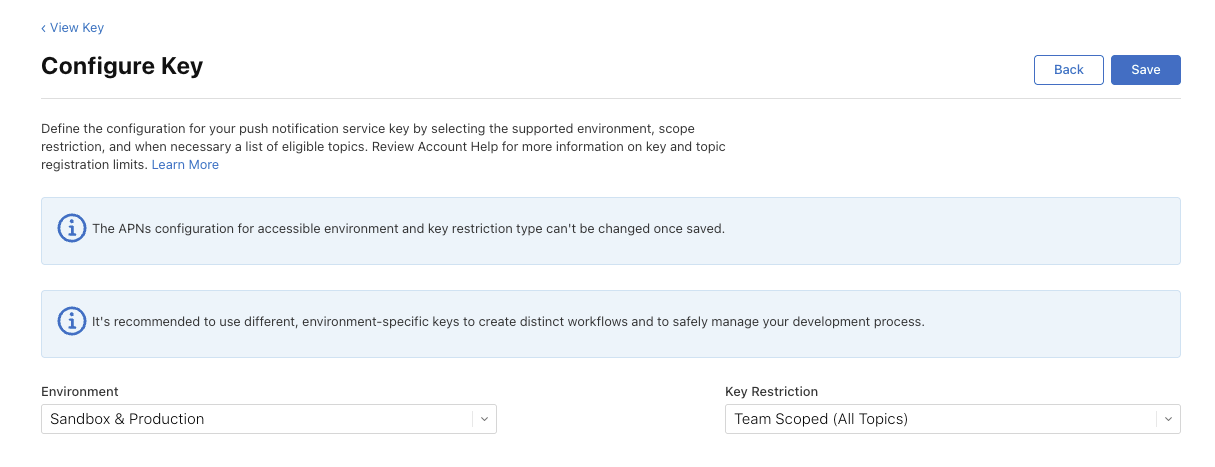Click the Environment field label
The height and width of the screenshot is (467, 1215).
click(80, 392)
